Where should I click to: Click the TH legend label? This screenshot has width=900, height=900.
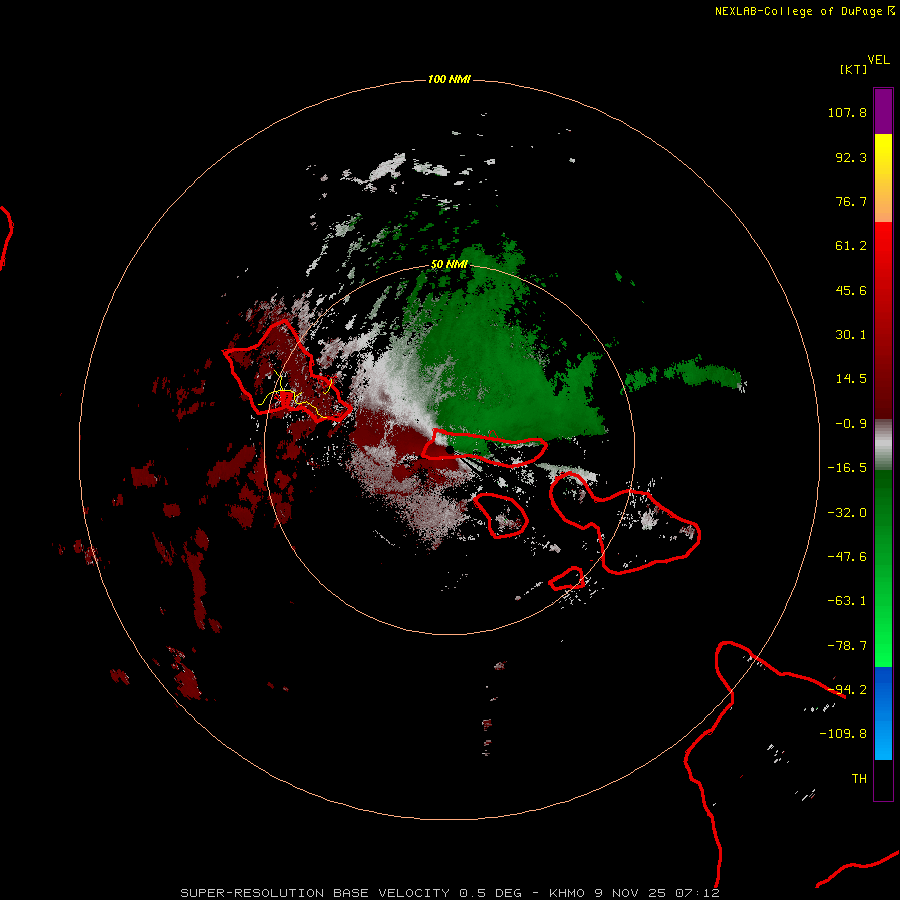pyautogui.click(x=859, y=779)
